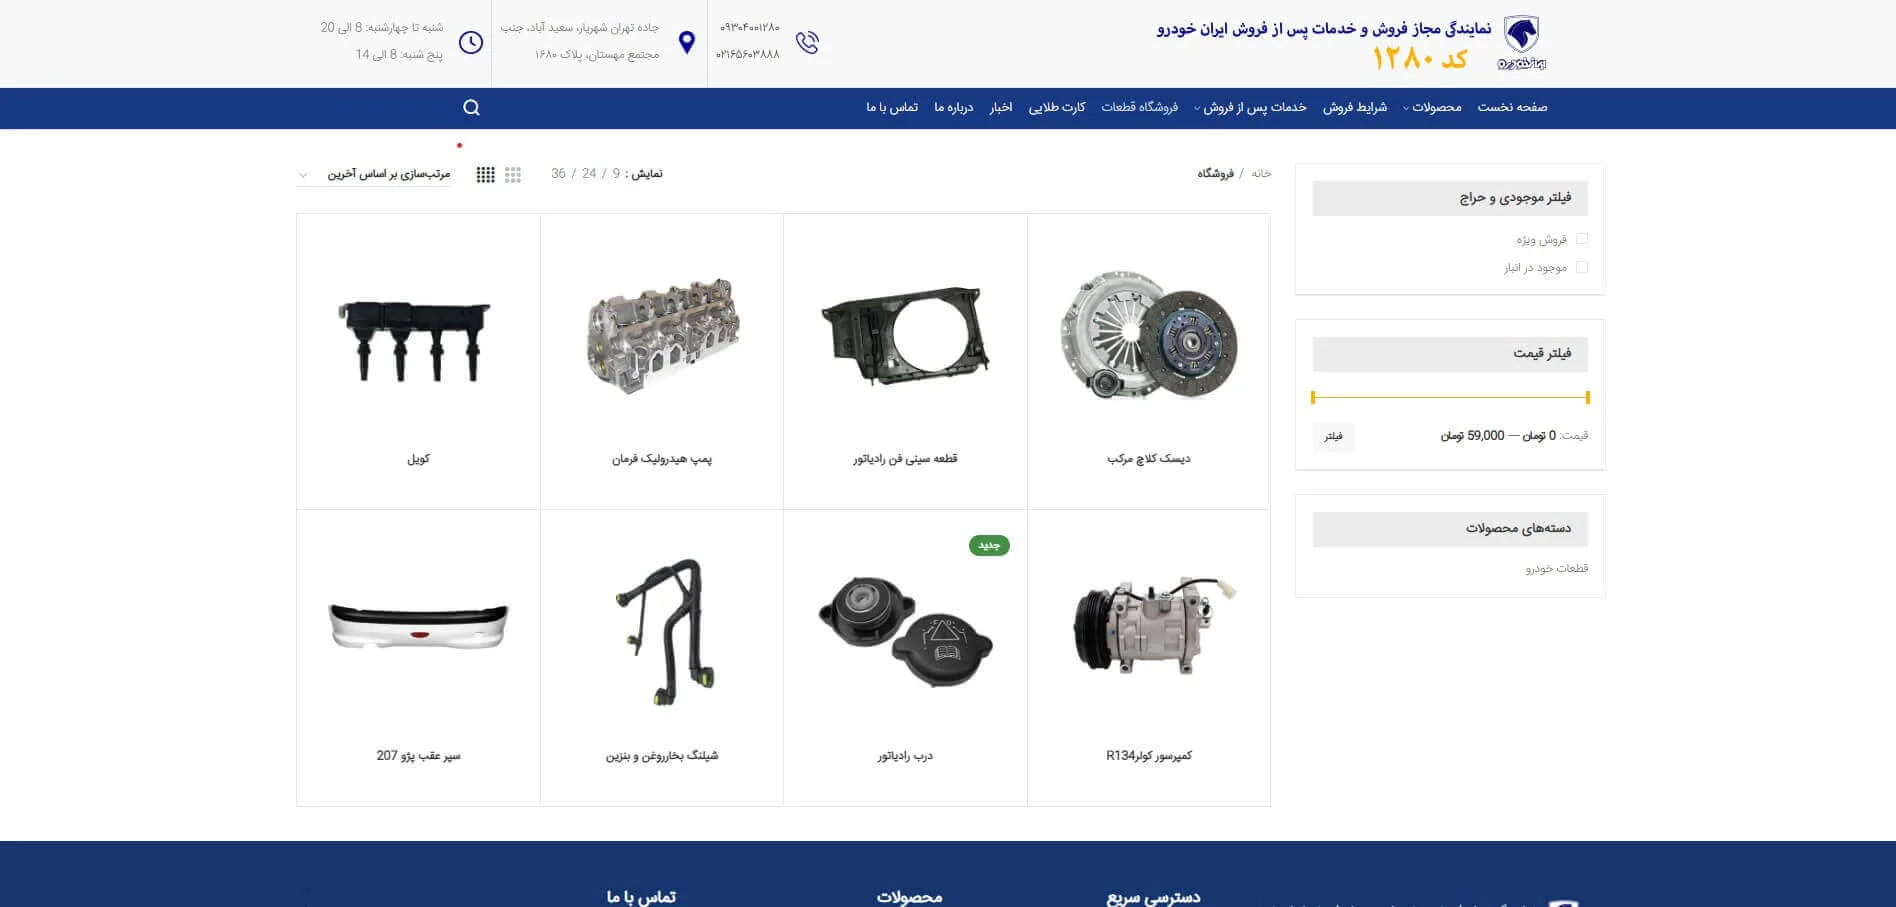1896x907 pixels.
Task: Click the فیلتر price button
Action: 1333,436
